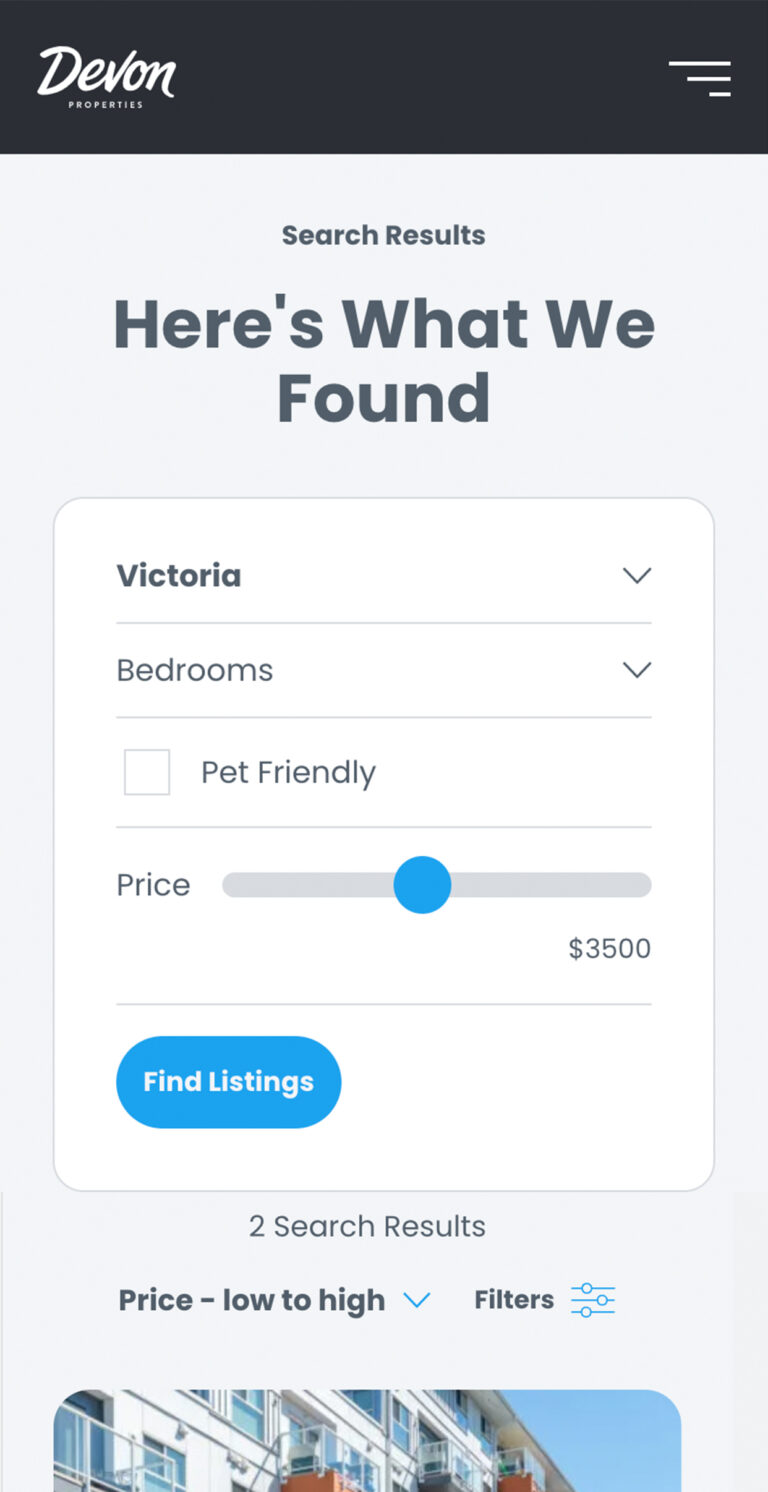Click the Here's What We Found heading

coord(384,360)
